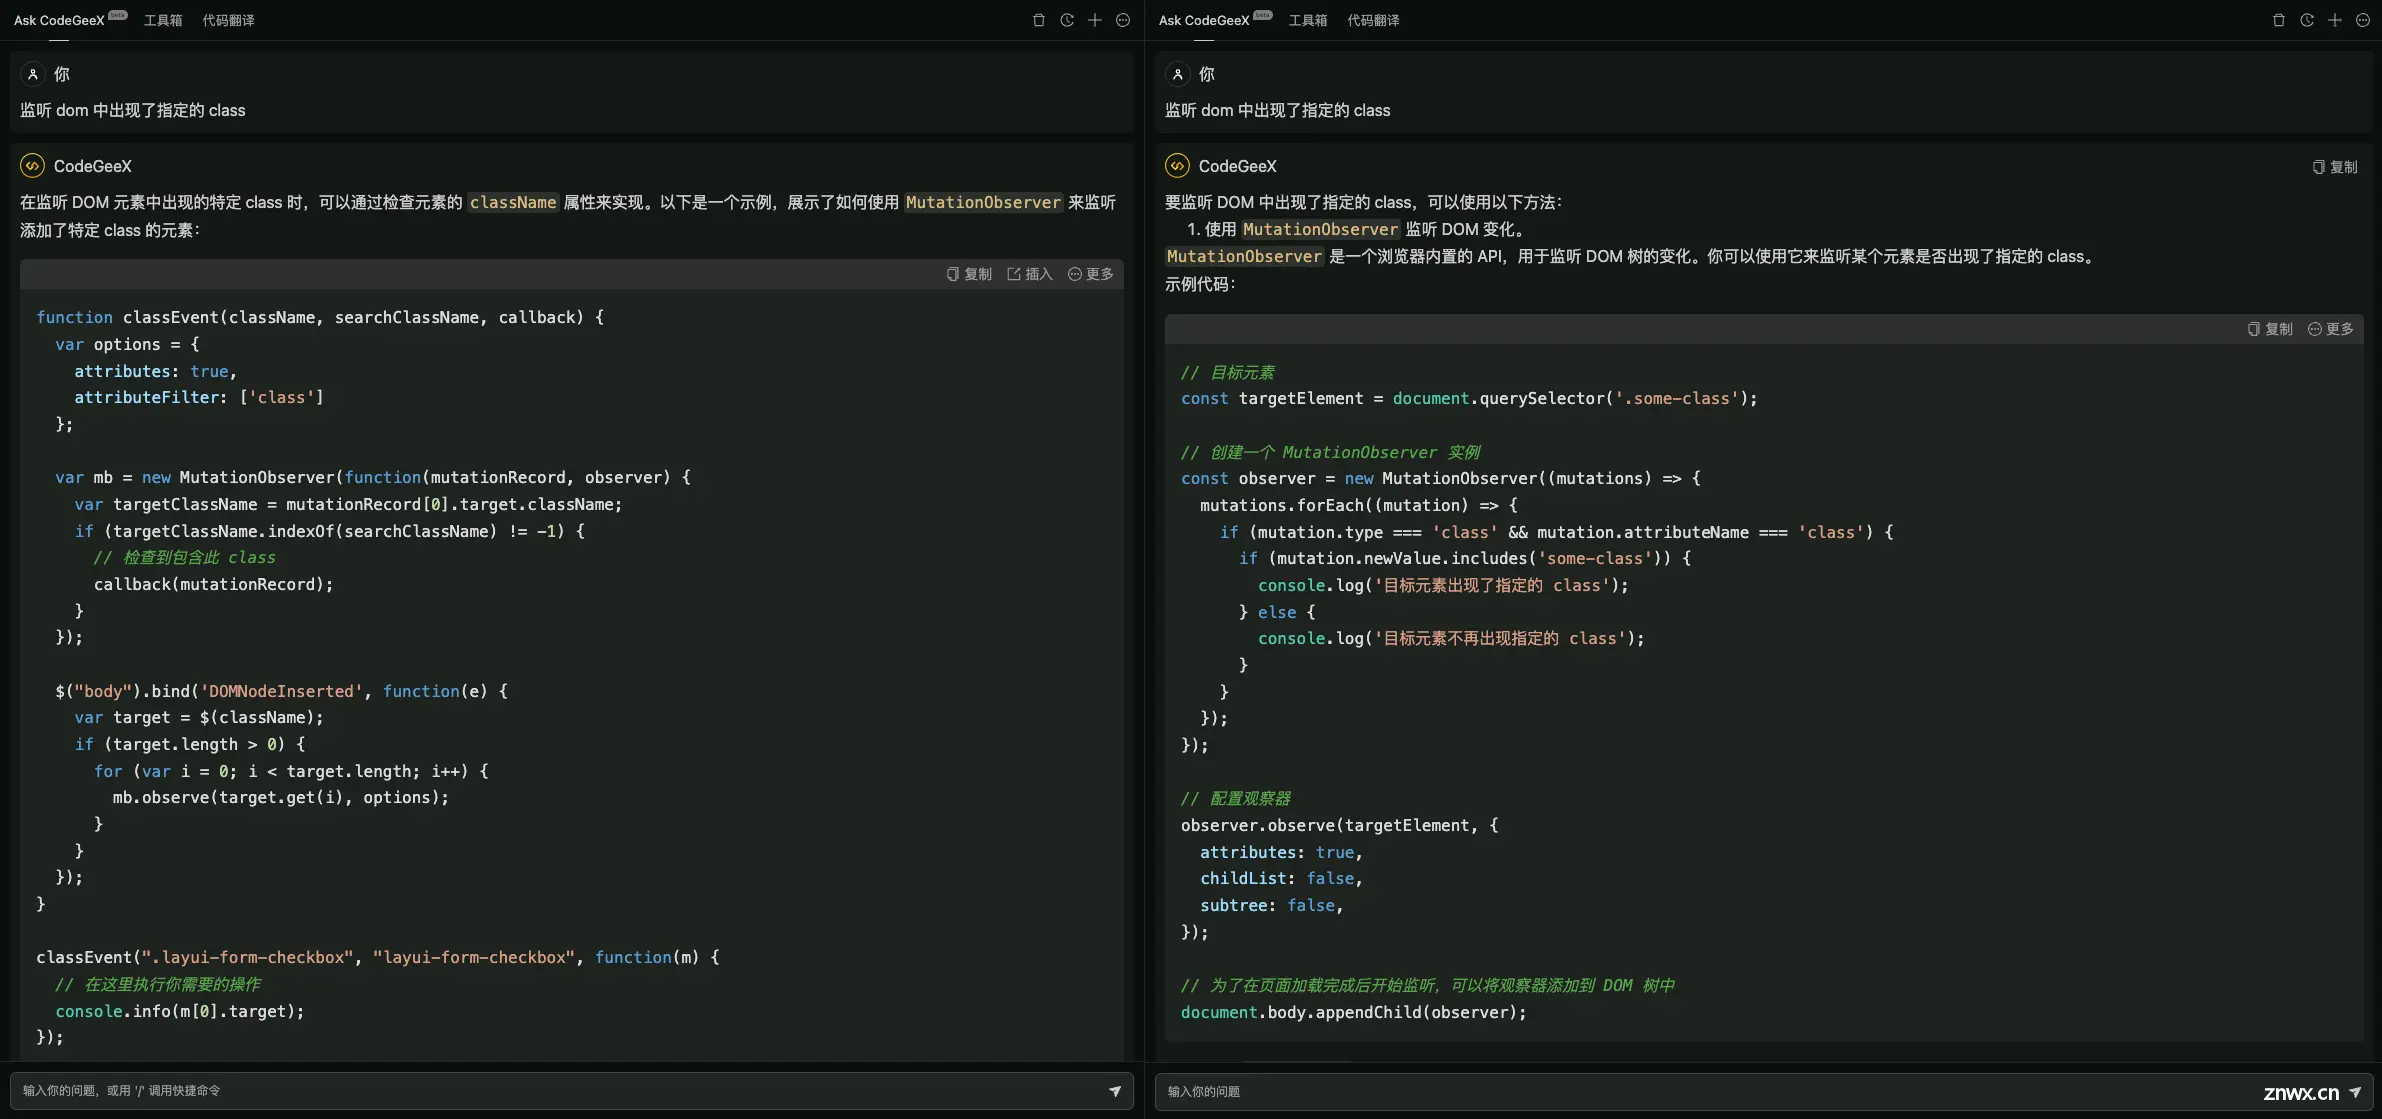Click line 'attributeFilter: ['class']' in left code
Image resolution: width=2382 pixels, height=1119 pixels.
199,397
